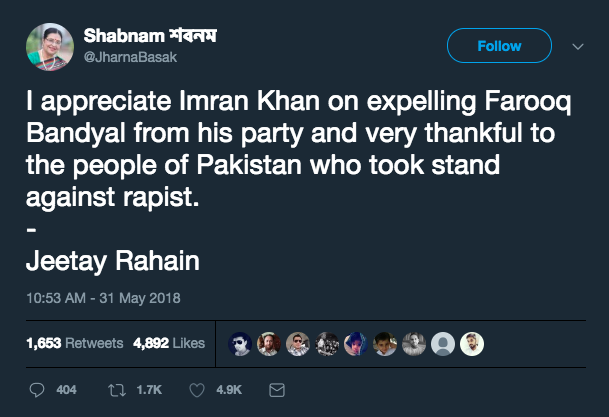The width and height of the screenshot is (609, 417).
Task: Open the second liker avatar in the row
Action: tap(269, 344)
